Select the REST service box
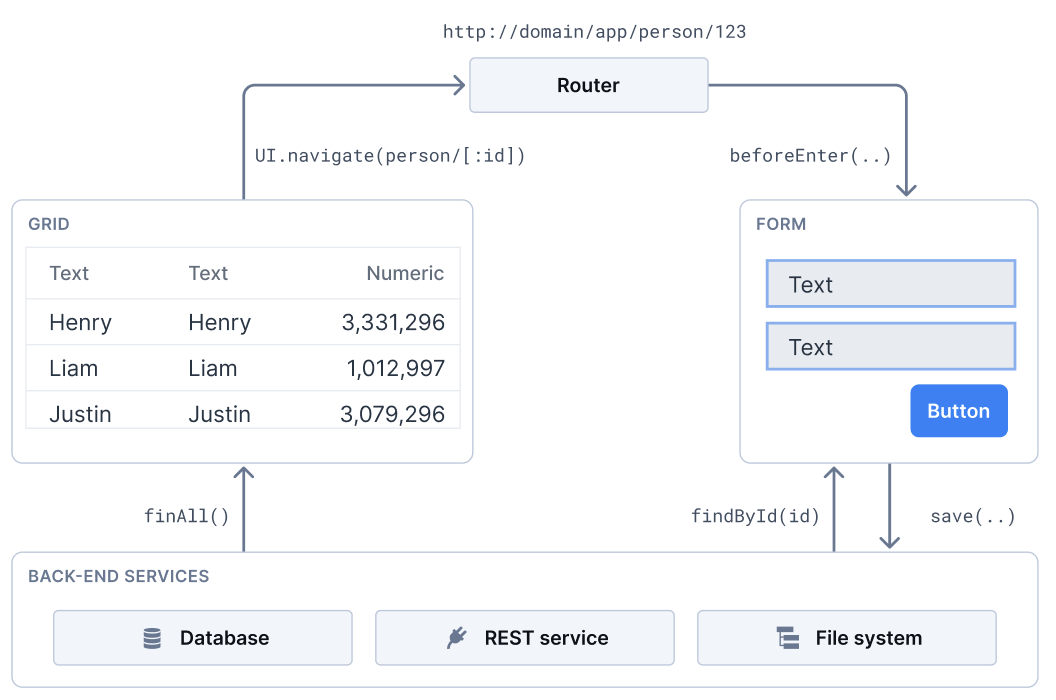The image size is (1056, 700). tap(524, 638)
